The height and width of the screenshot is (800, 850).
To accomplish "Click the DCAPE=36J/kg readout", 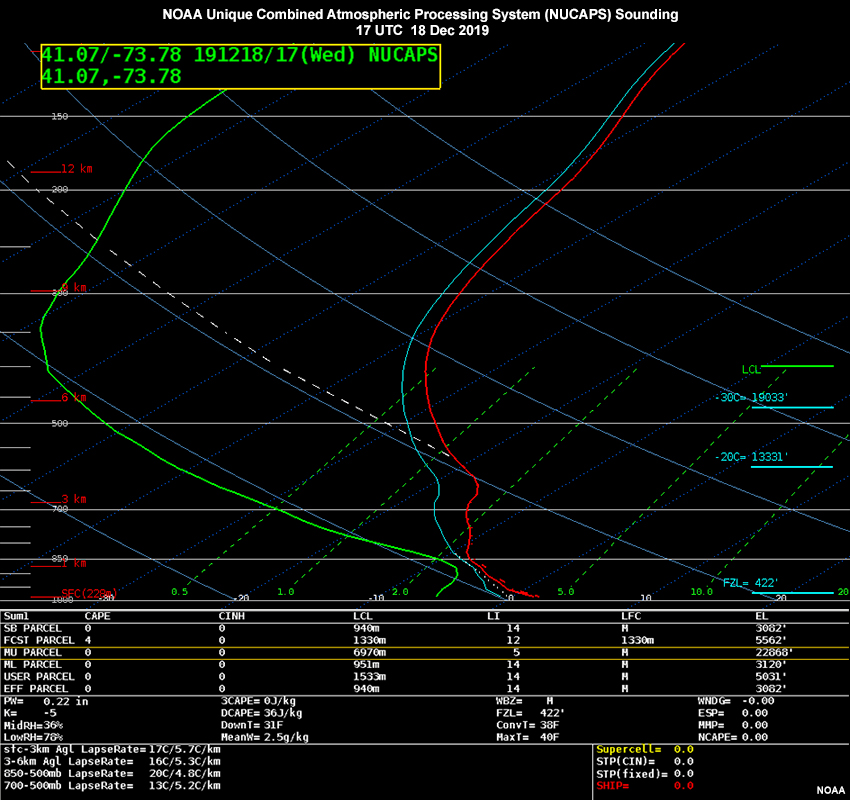I will click(x=261, y=713).
